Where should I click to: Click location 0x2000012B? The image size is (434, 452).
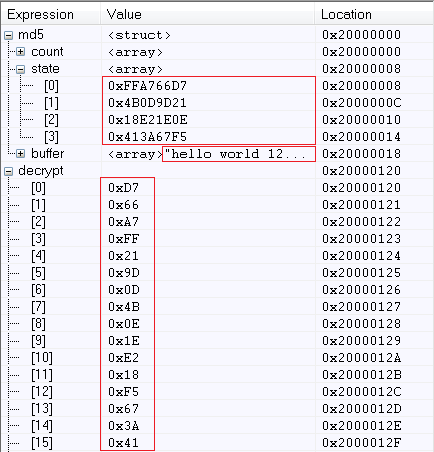point(362,375)
